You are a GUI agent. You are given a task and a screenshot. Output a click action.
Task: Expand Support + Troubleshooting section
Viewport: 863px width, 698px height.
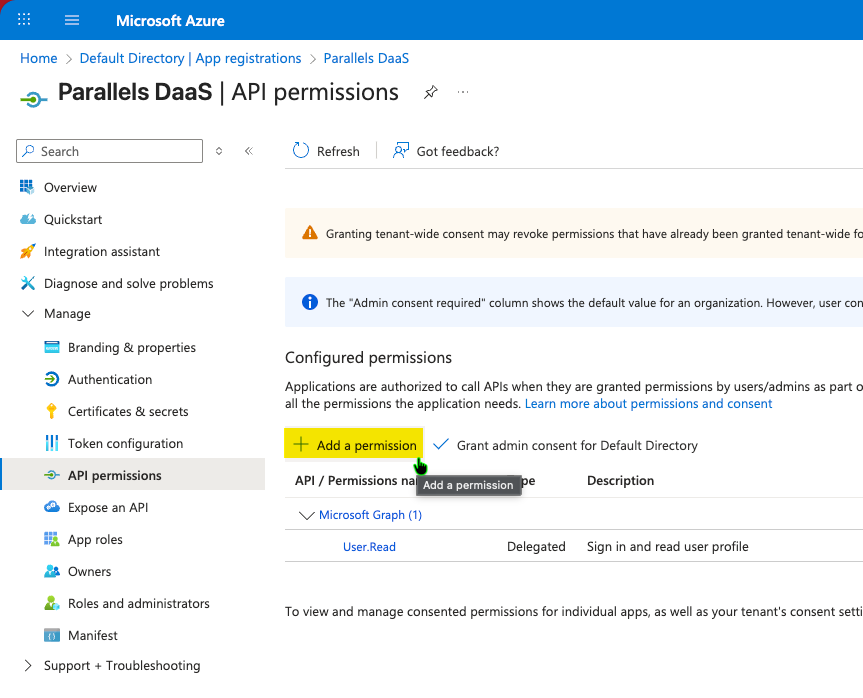[x=28, y=666]
